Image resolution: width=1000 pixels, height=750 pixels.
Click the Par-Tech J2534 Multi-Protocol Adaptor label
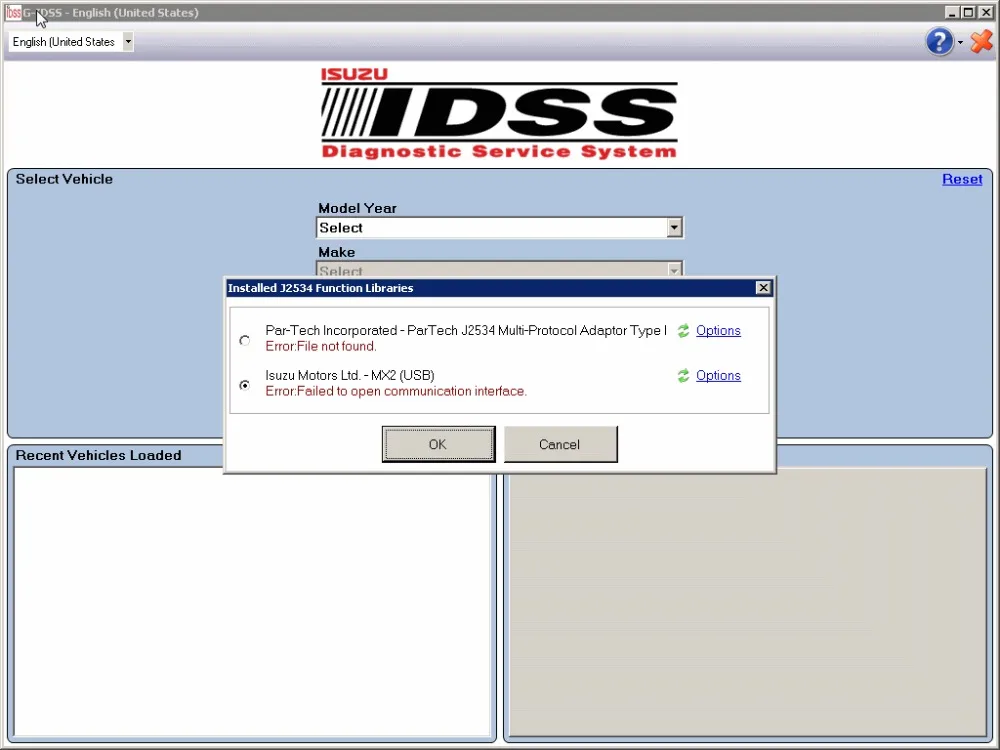point(466,330)
